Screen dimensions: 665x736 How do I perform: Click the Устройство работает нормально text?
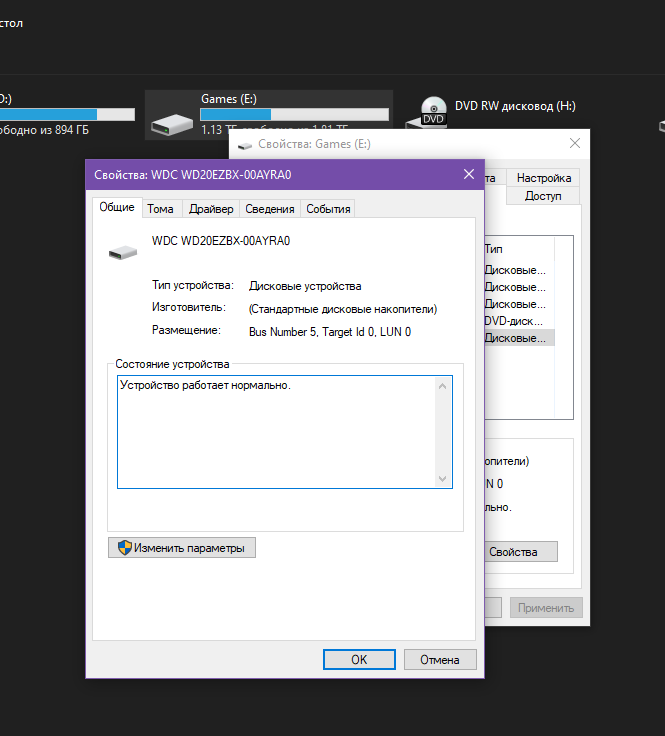[205, 385]
